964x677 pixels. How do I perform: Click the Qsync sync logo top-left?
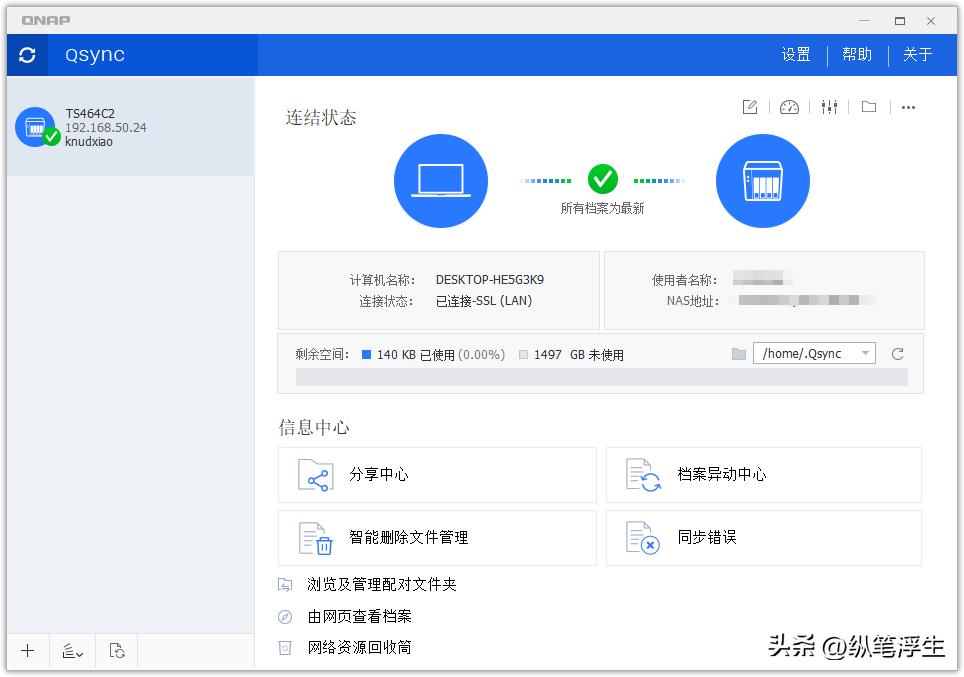click(x=26, y=55)
